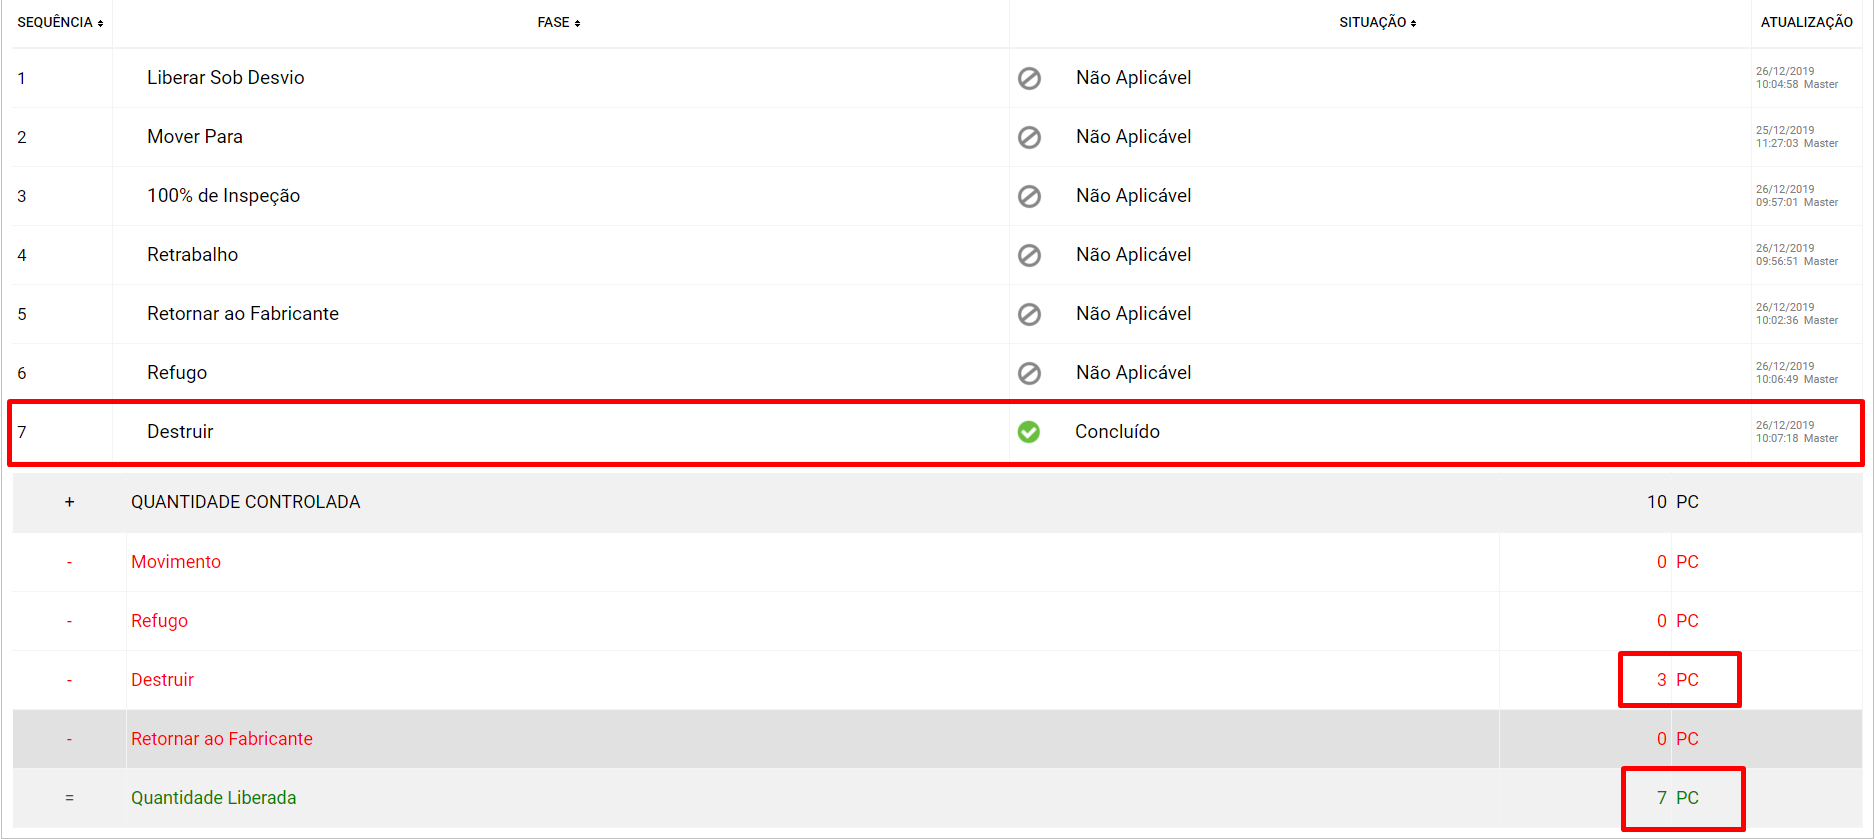Click the equals sign beside Quantidade Liberada
Screen dimensions: 1875x839
[69, 798]
